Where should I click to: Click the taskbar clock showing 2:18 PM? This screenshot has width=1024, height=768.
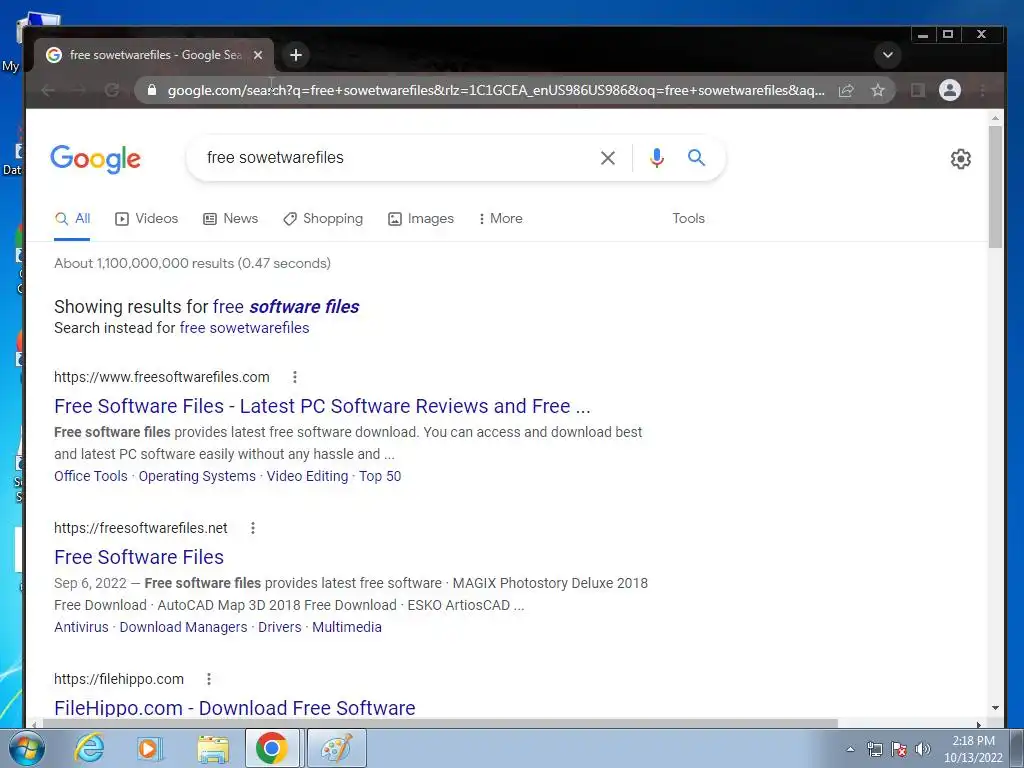coord(972,749)
